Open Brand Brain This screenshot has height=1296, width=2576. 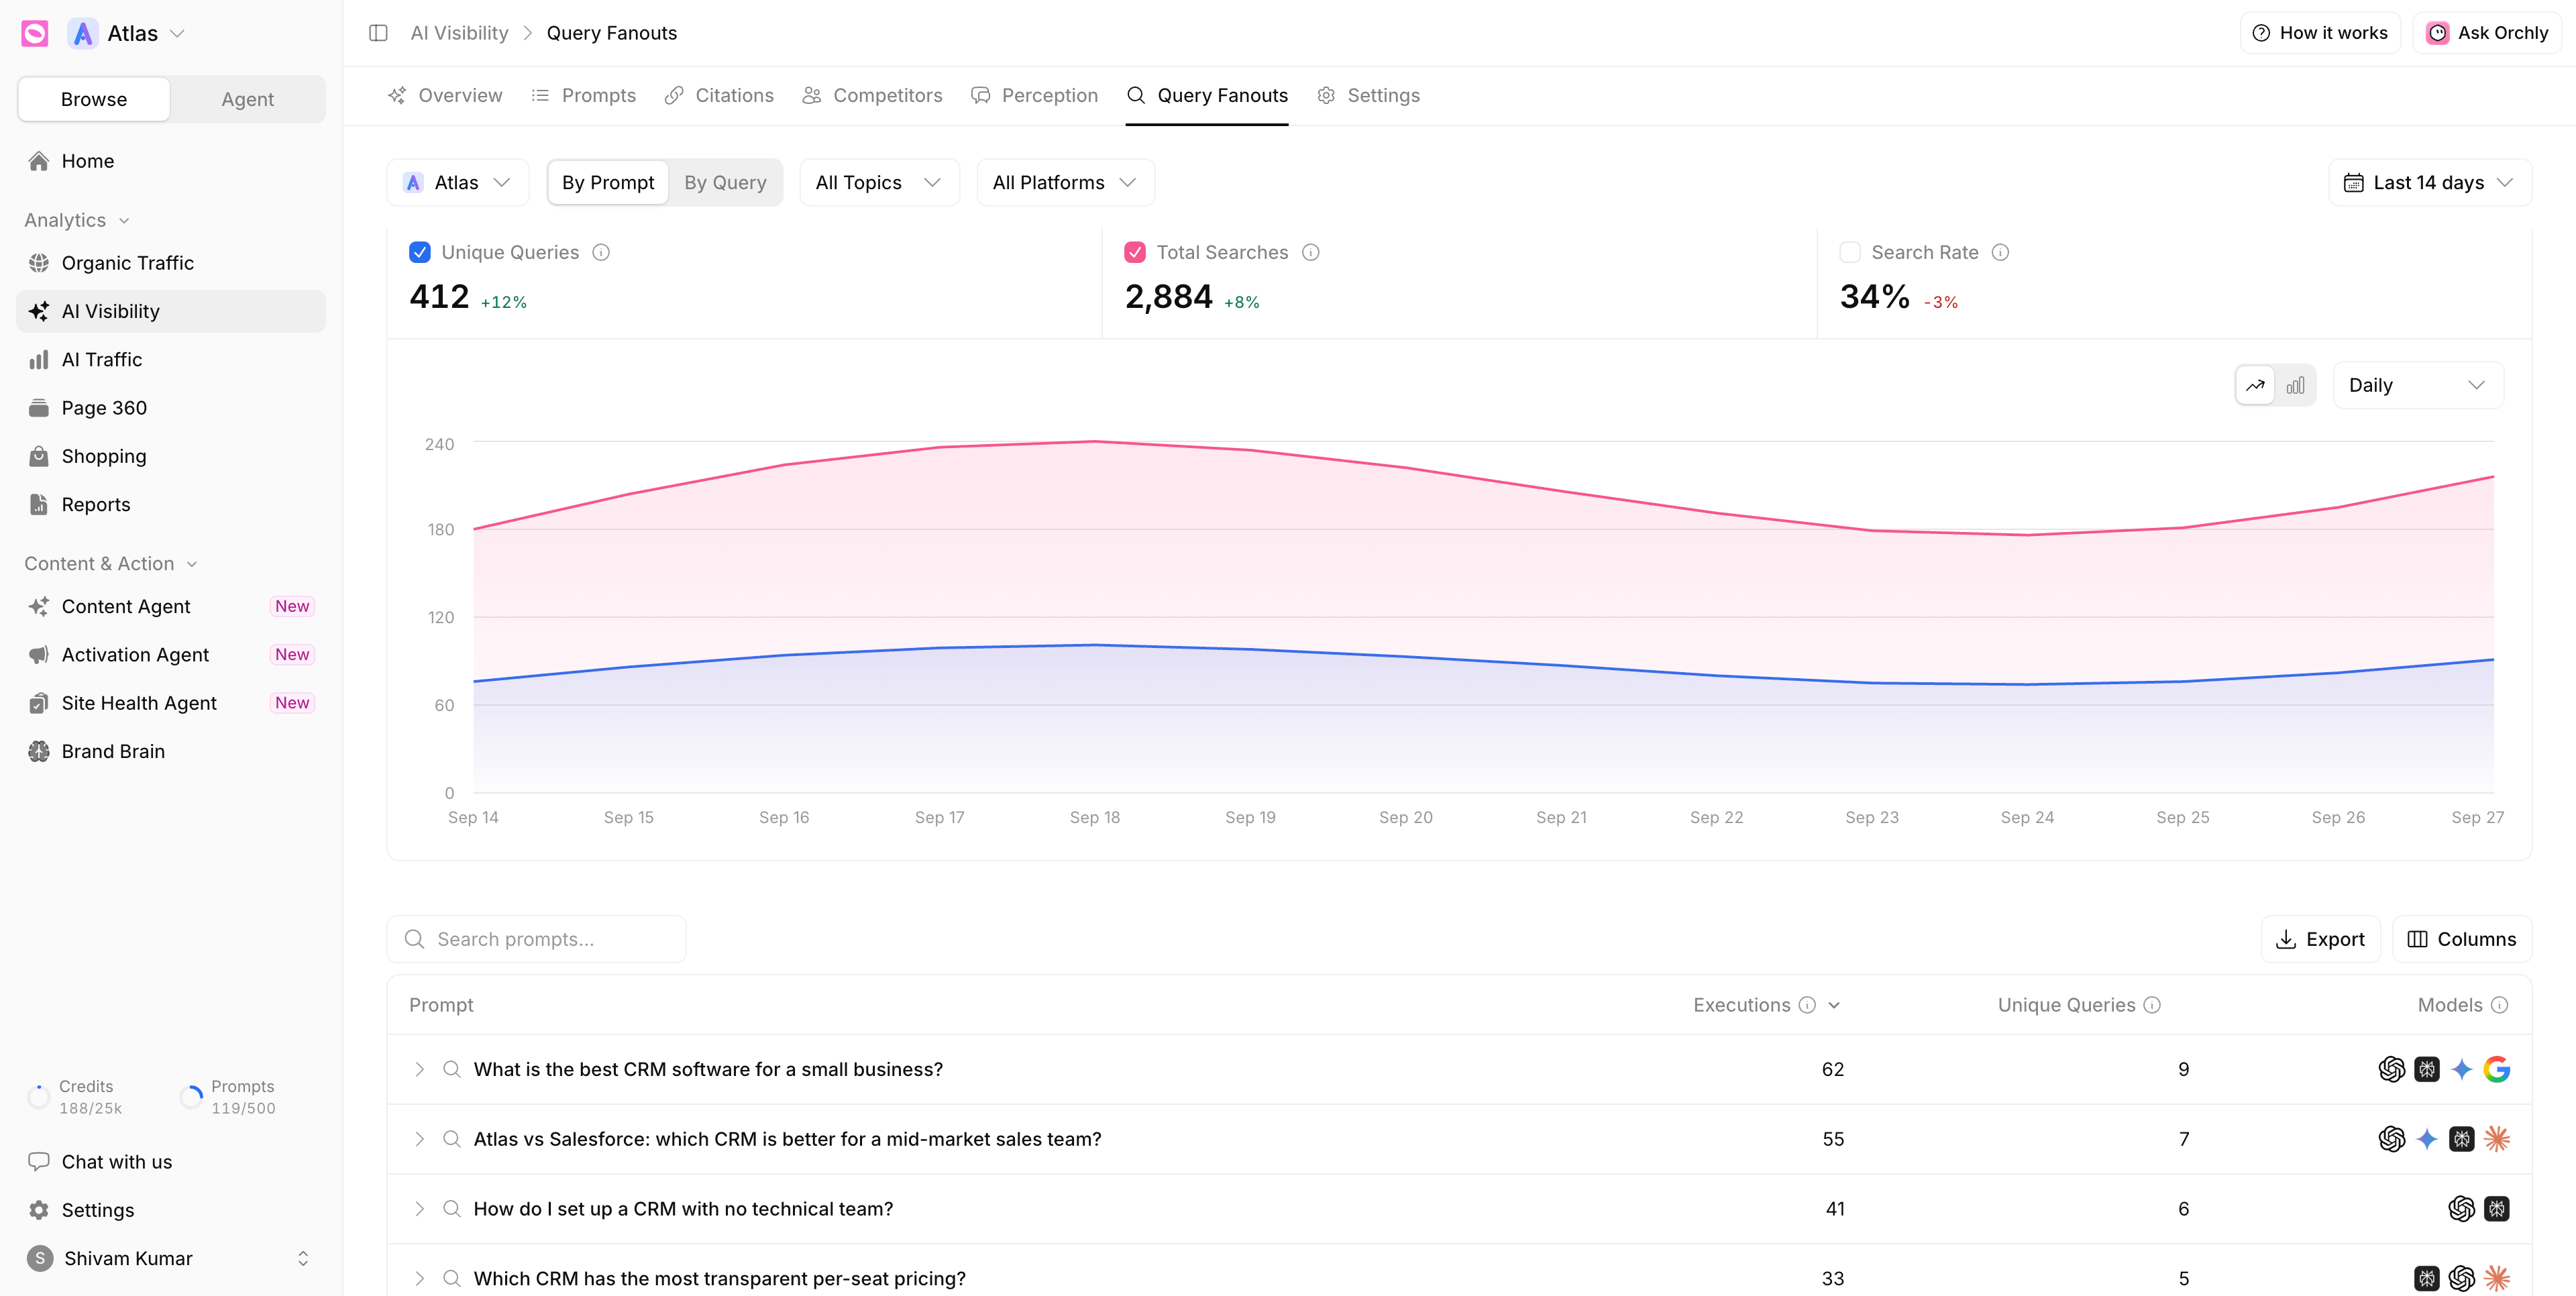(171, 751)
